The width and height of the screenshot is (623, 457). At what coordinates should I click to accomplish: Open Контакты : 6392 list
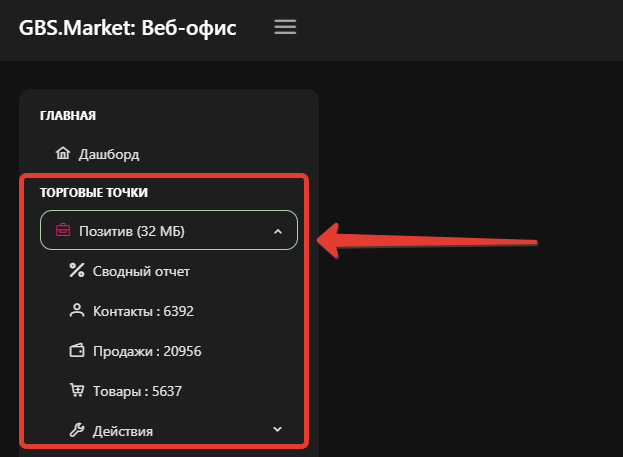pos(143,311)
